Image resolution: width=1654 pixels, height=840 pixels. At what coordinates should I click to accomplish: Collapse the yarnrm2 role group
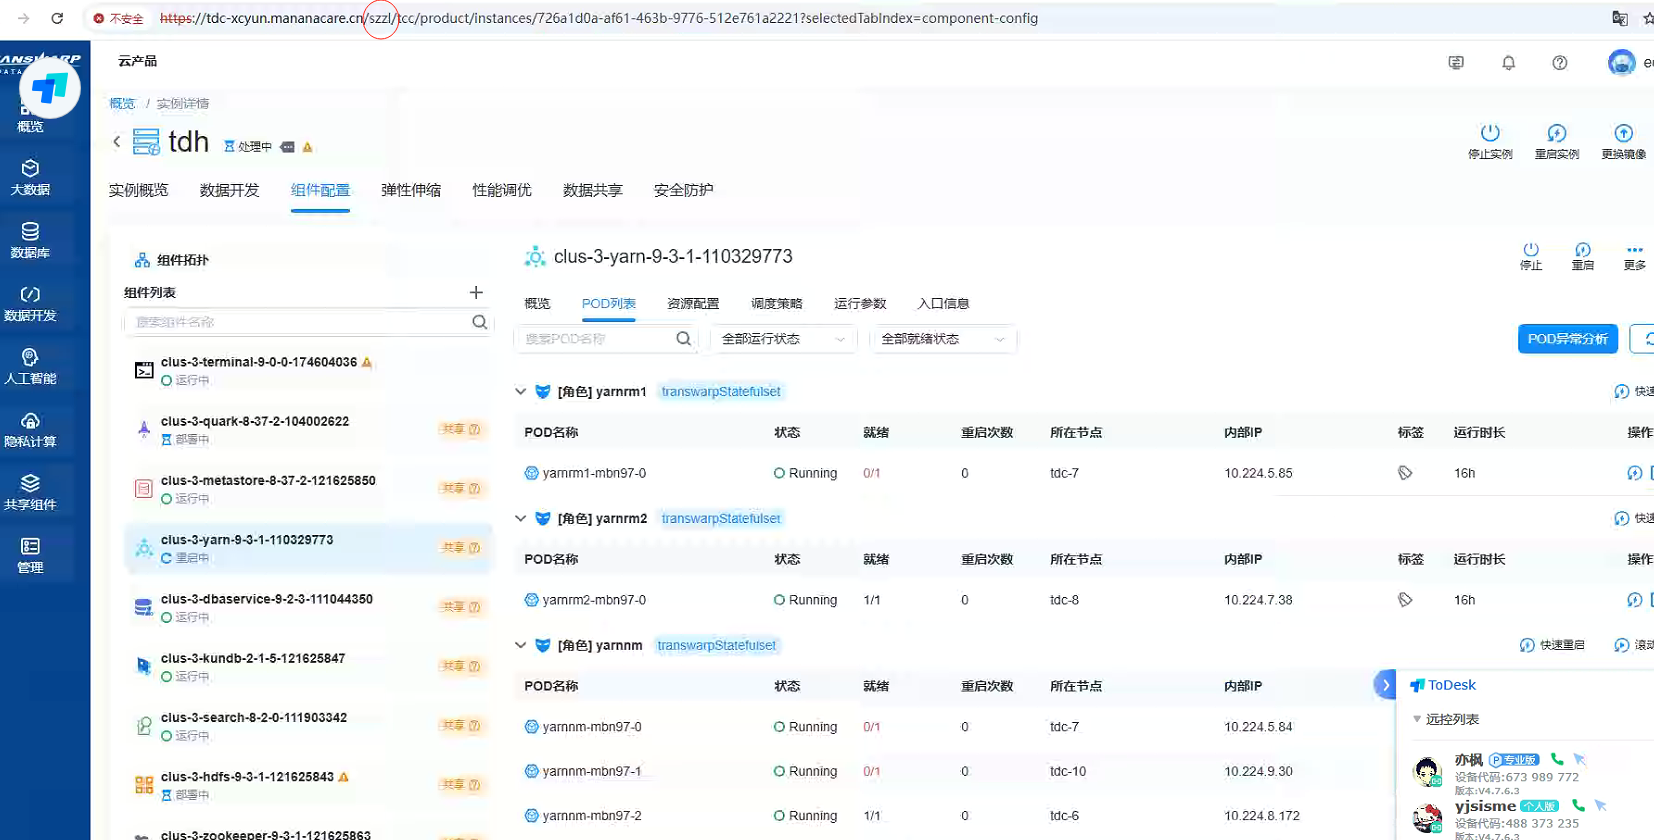pyautogui.click(x=520, y=518)
